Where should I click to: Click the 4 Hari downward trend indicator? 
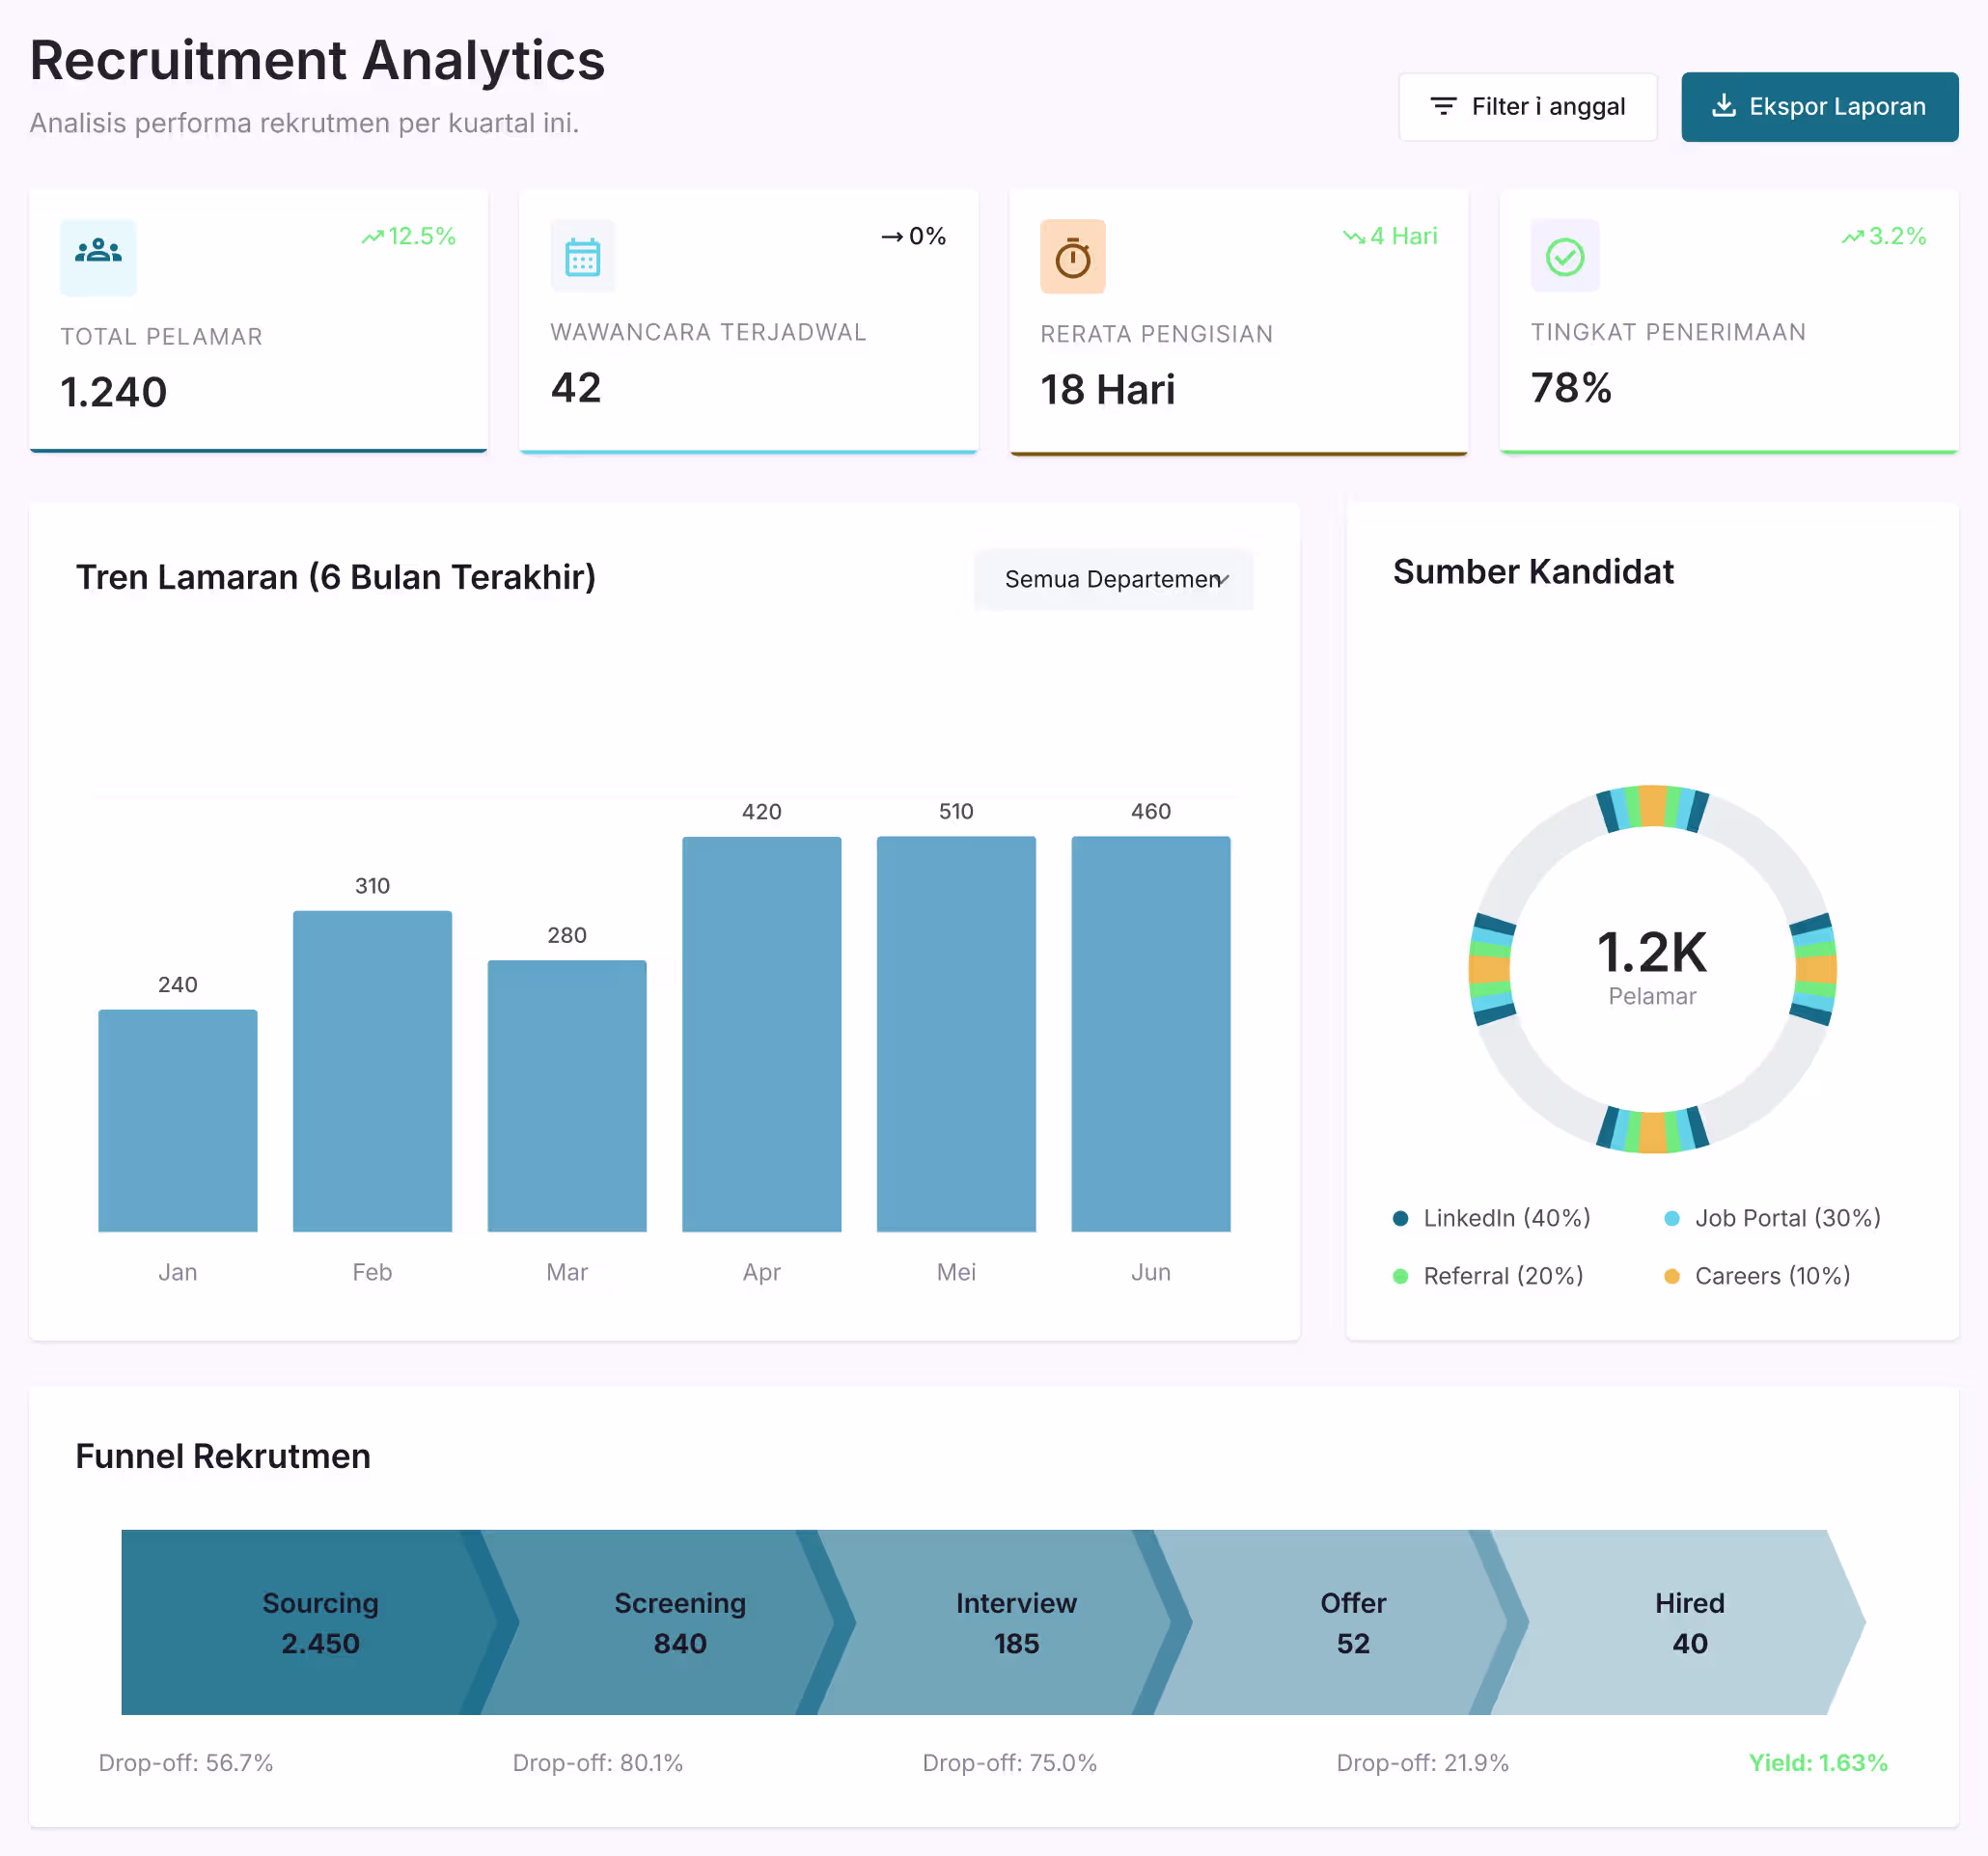tap(1389, 236)
